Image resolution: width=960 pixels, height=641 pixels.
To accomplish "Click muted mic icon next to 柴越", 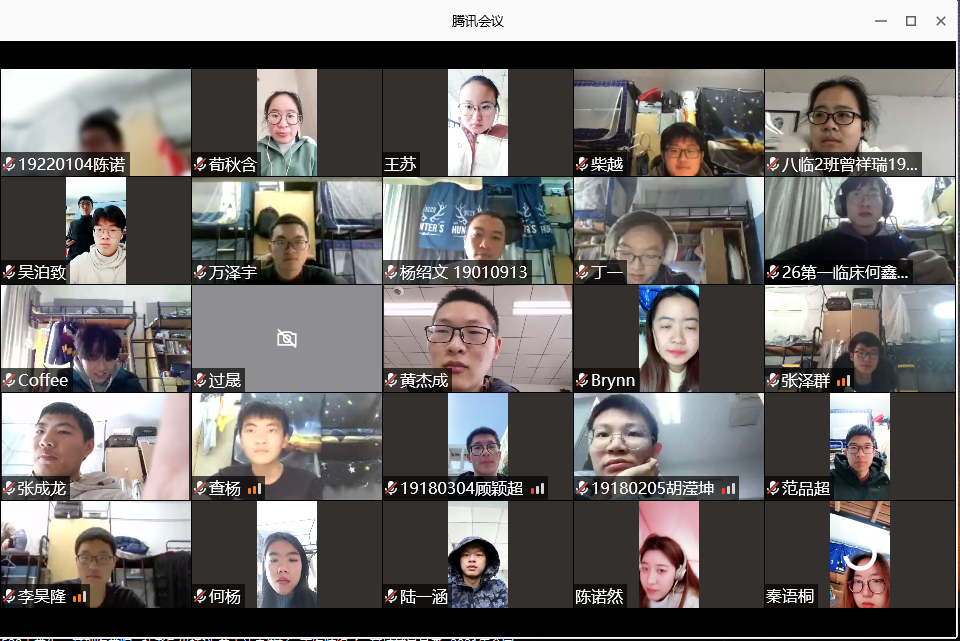I will click(582, 164).
